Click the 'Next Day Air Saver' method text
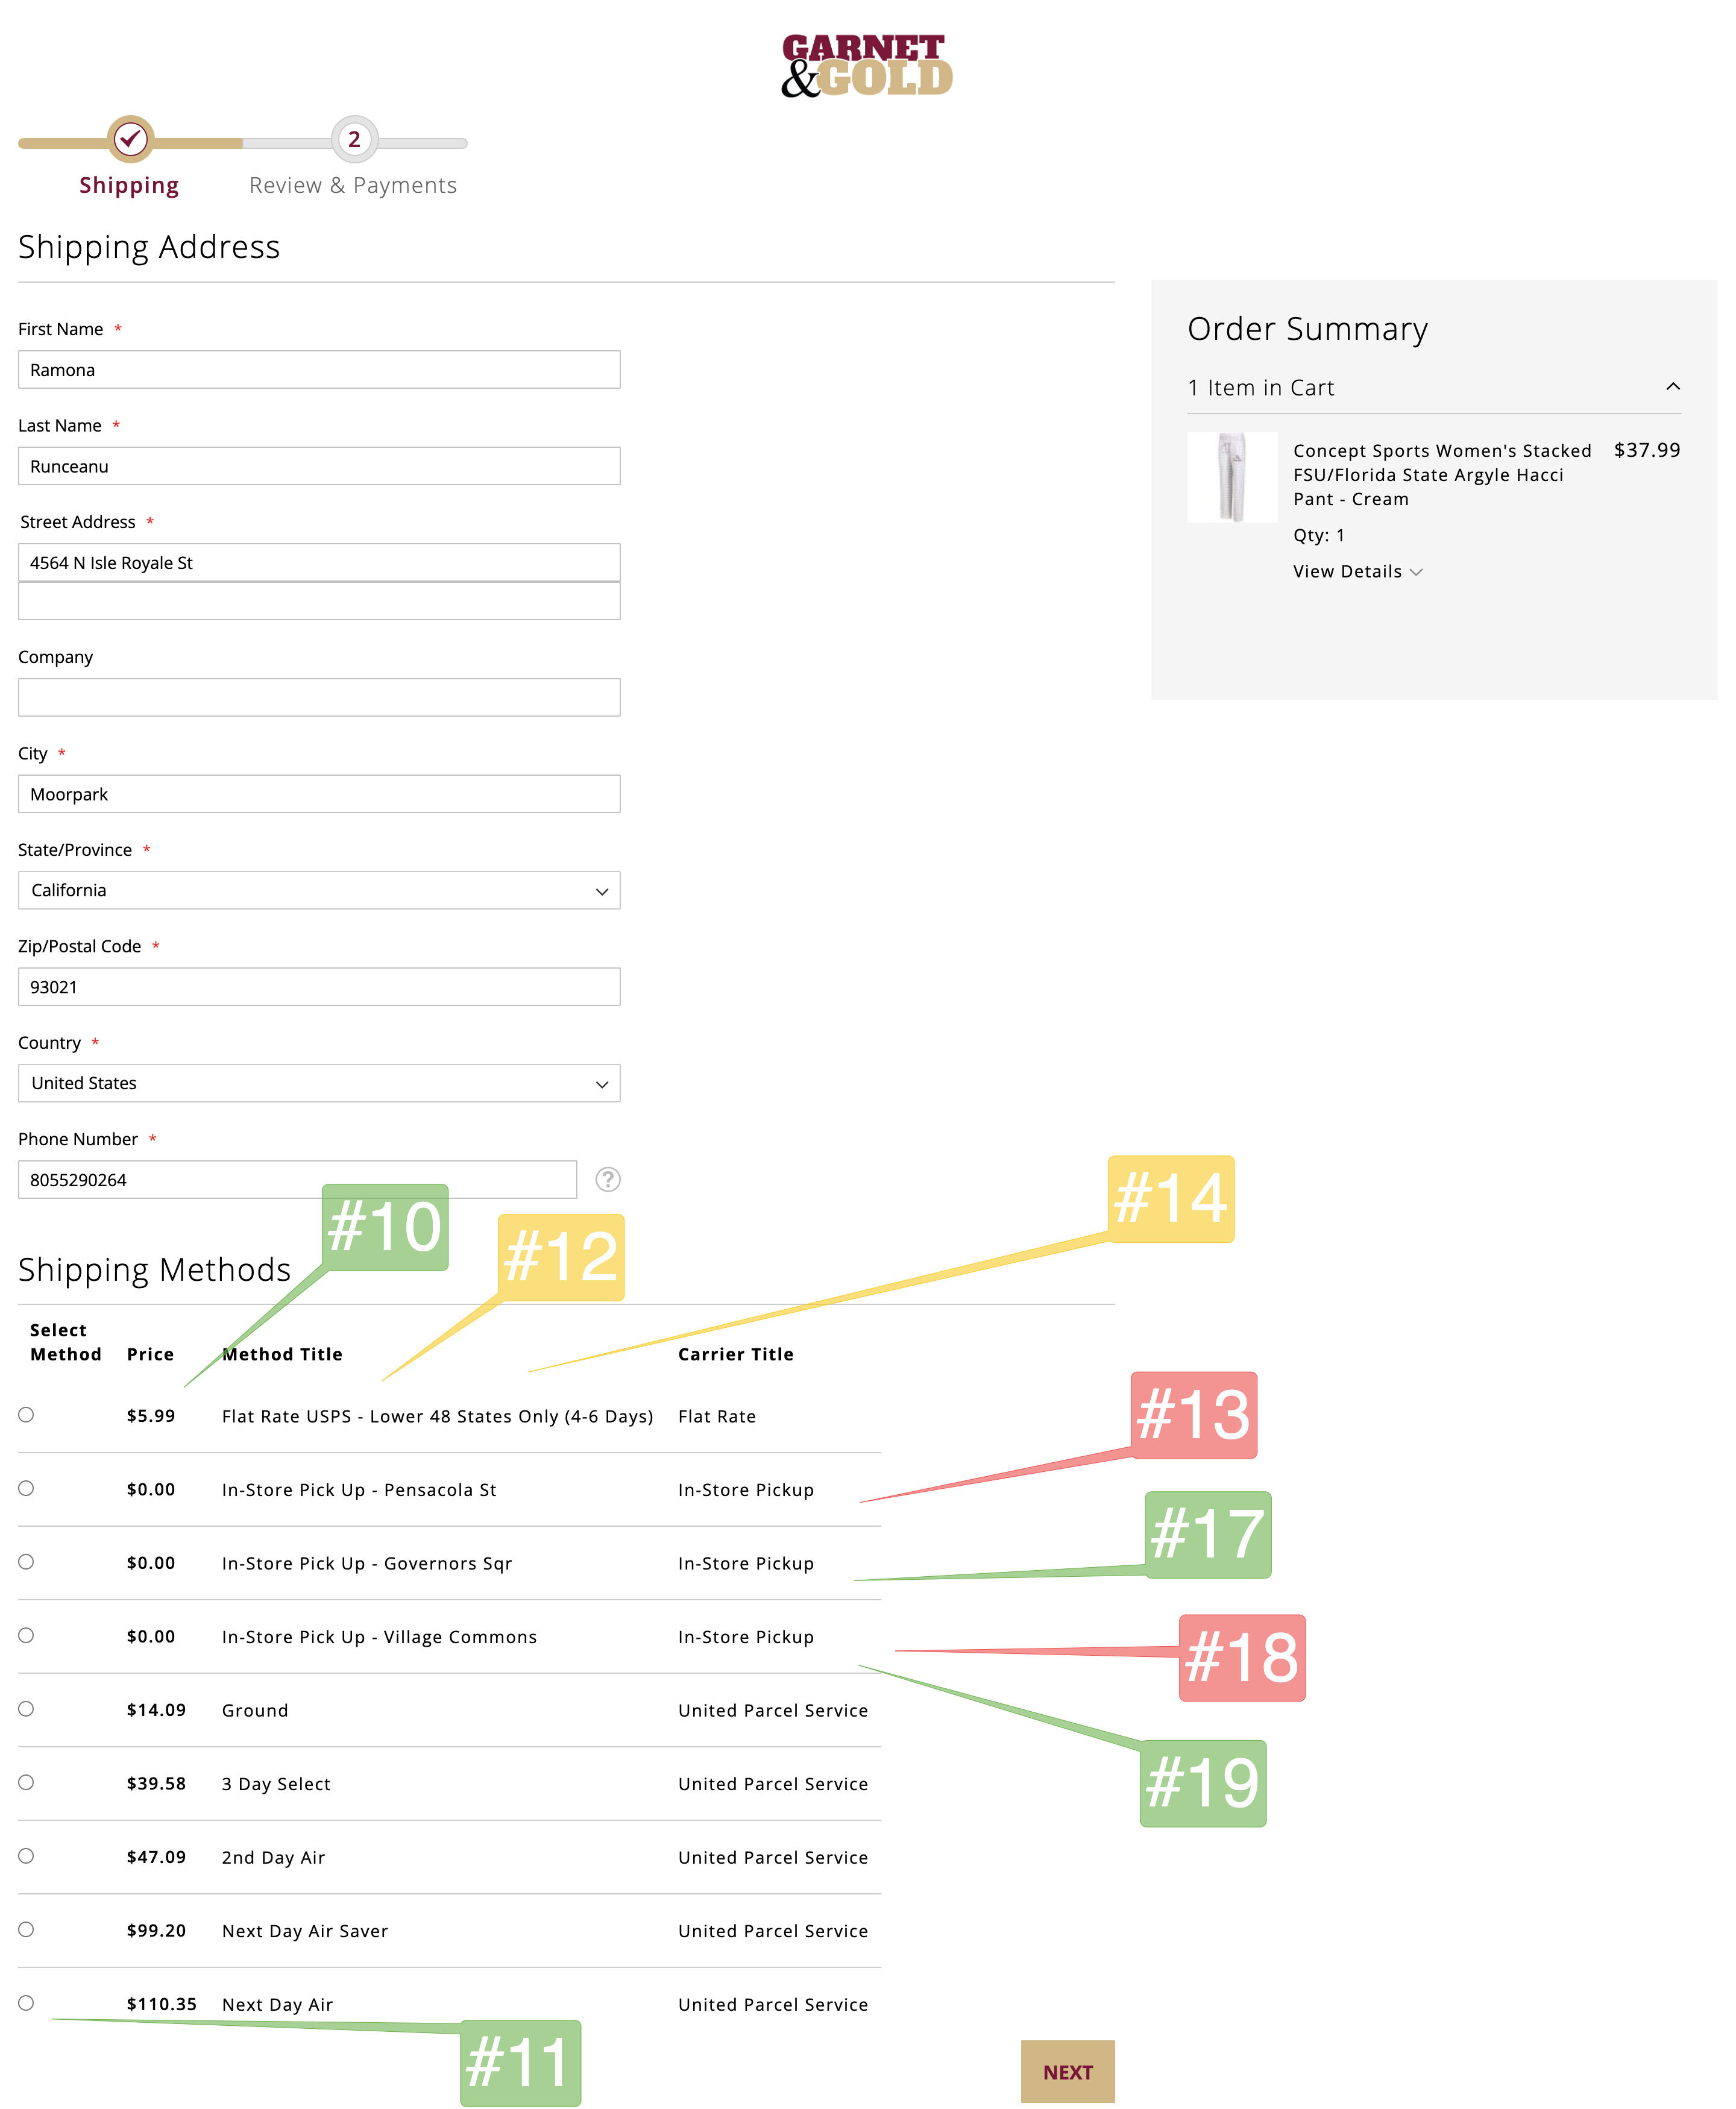The width and height of the screenshot is (1736, 2109). pos(305,1931)
